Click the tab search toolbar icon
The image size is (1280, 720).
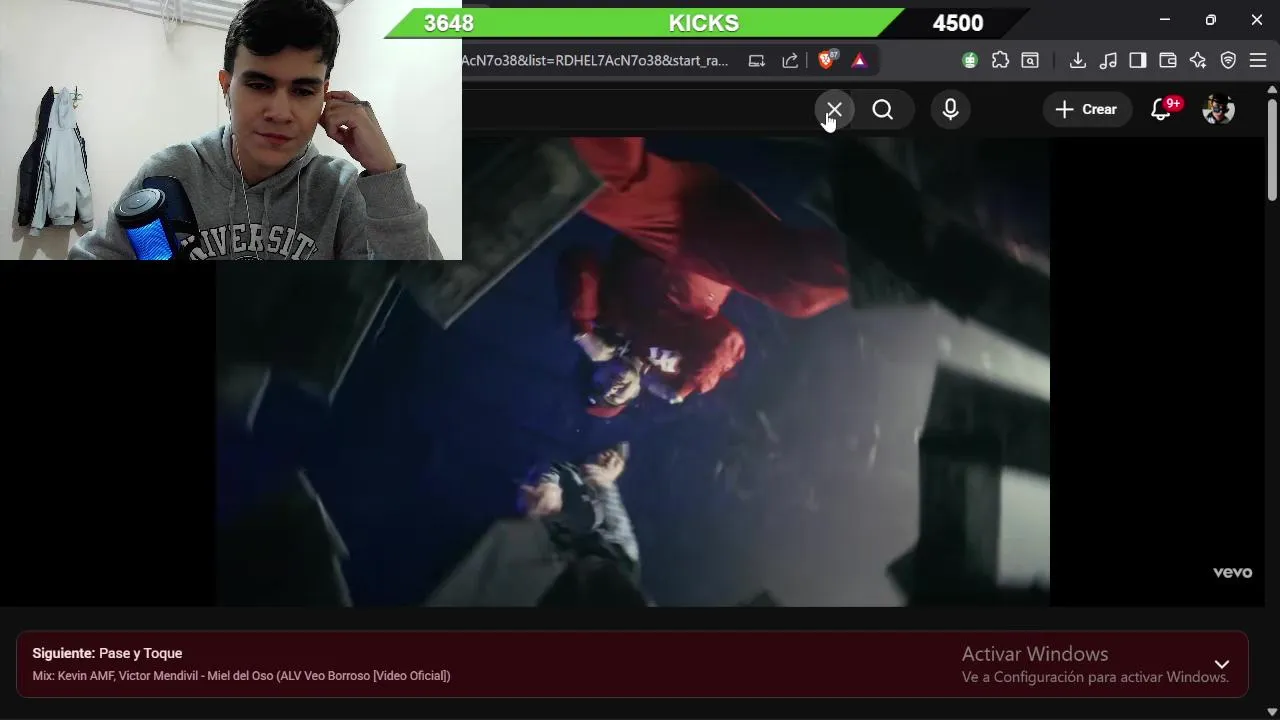click(x=1030, y=60)
